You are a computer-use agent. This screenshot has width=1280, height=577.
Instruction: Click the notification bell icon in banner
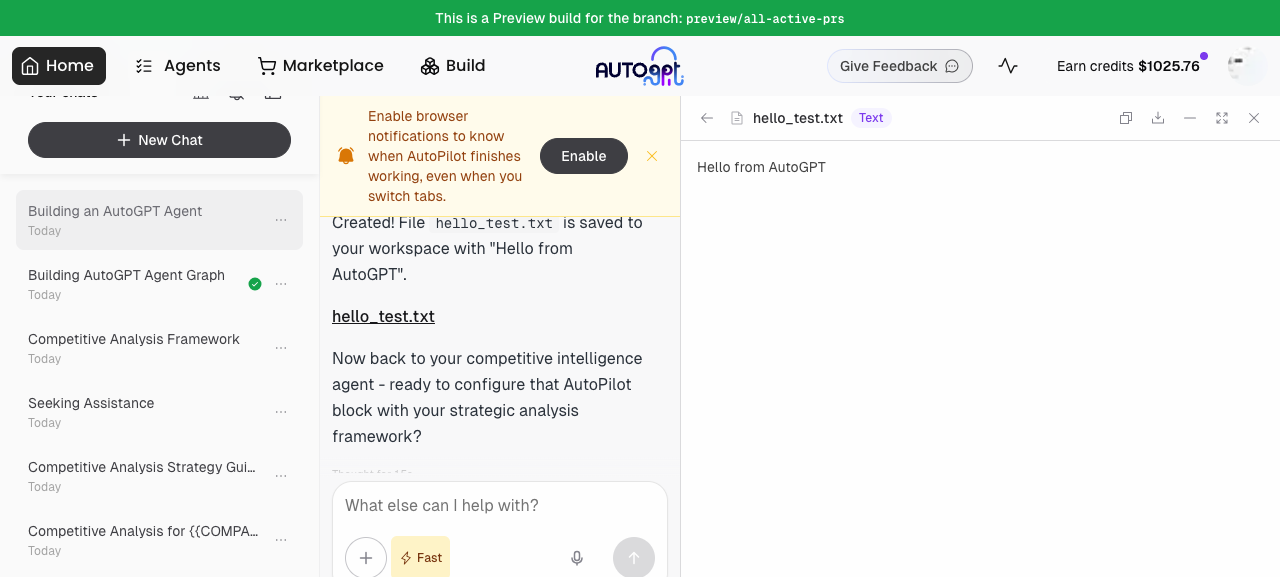click(346, 156)
